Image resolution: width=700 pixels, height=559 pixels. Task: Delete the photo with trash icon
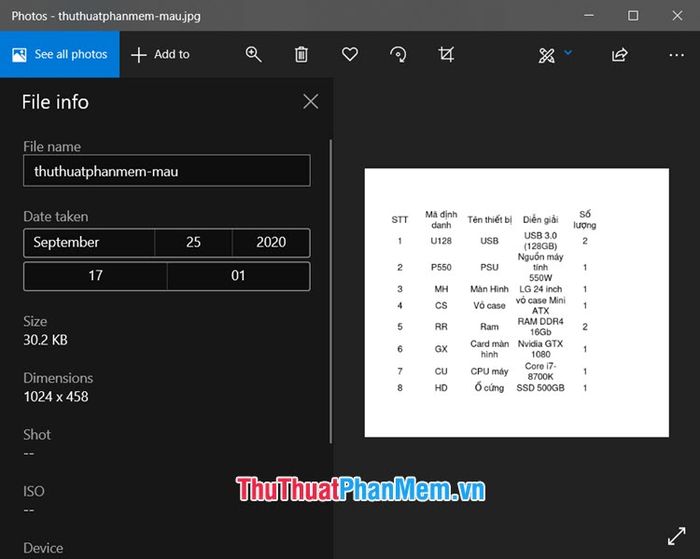point(301,55)
